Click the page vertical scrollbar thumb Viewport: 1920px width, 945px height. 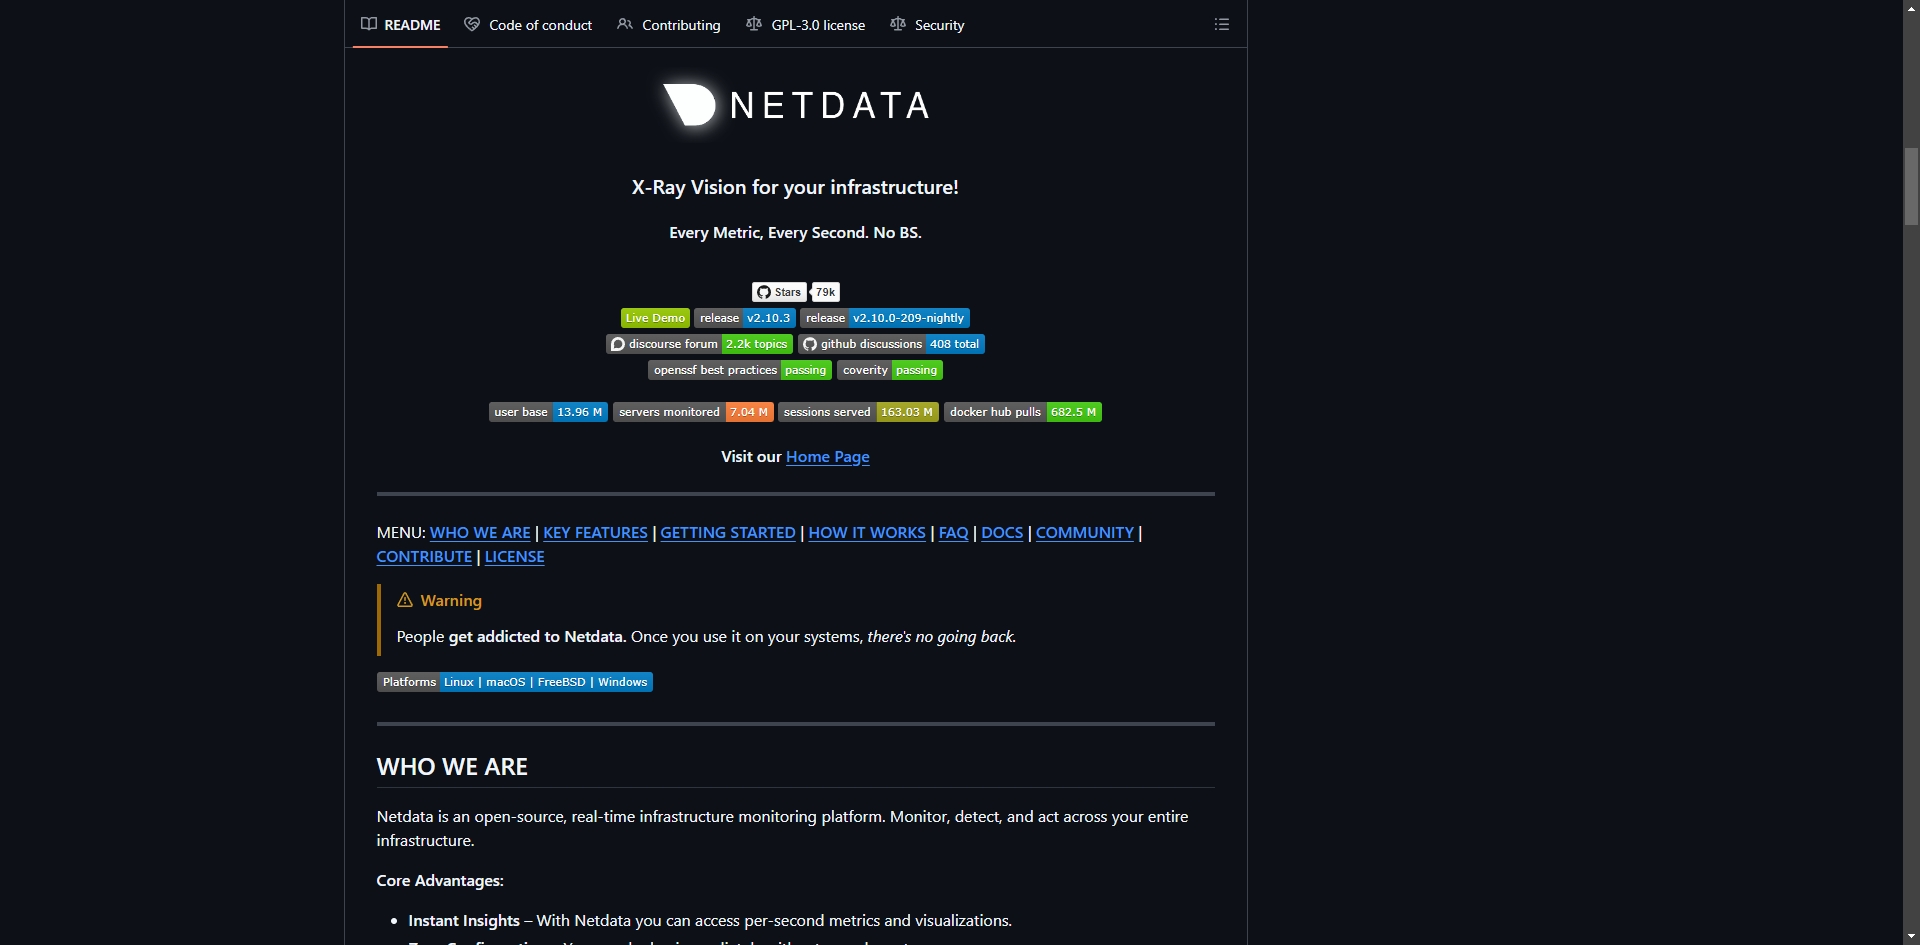(x=1911, y=186)
